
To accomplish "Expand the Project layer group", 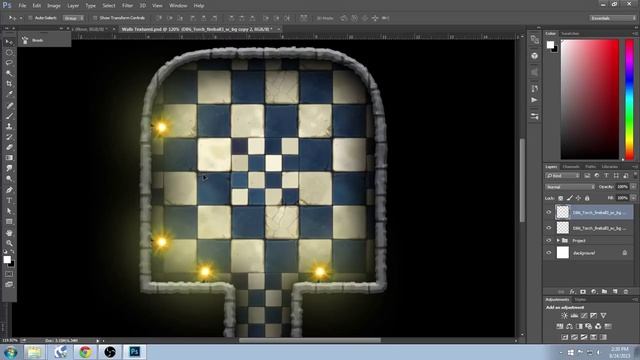I will 558,241.
